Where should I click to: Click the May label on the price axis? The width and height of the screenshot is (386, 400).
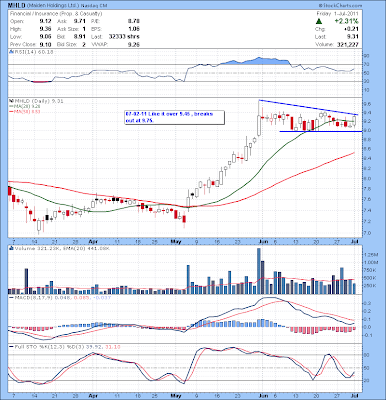coord(176,241)
